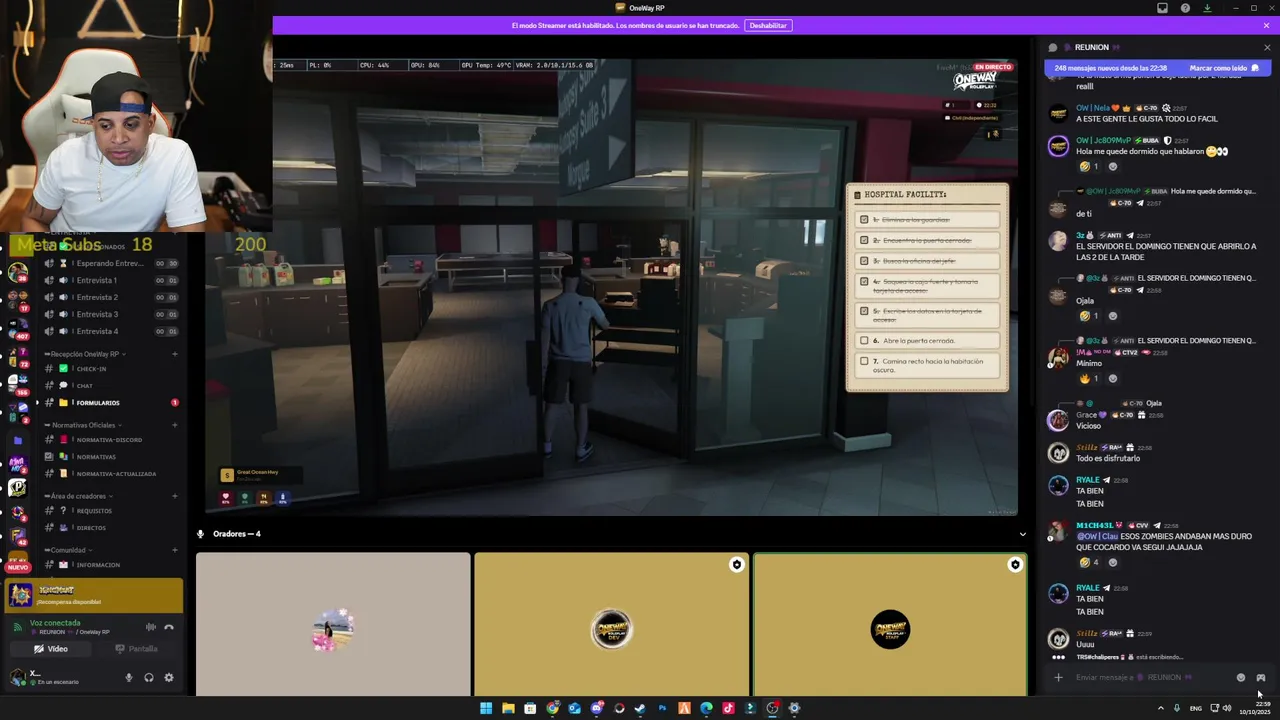
Task: Open Windows Start menu
Action: (x=486, y=708)
